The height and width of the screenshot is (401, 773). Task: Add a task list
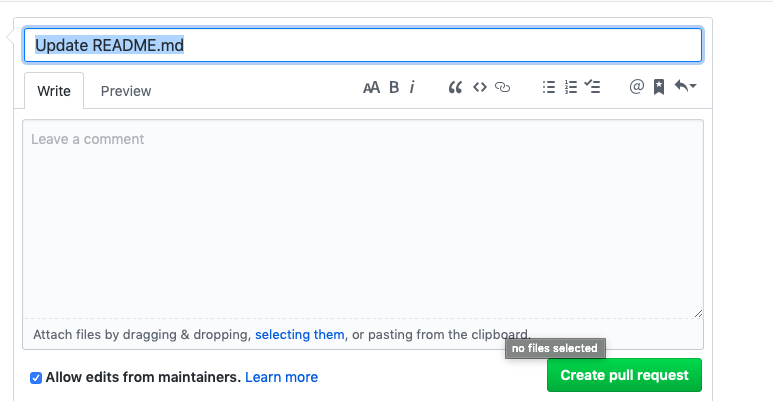click(x=593, y=88)
